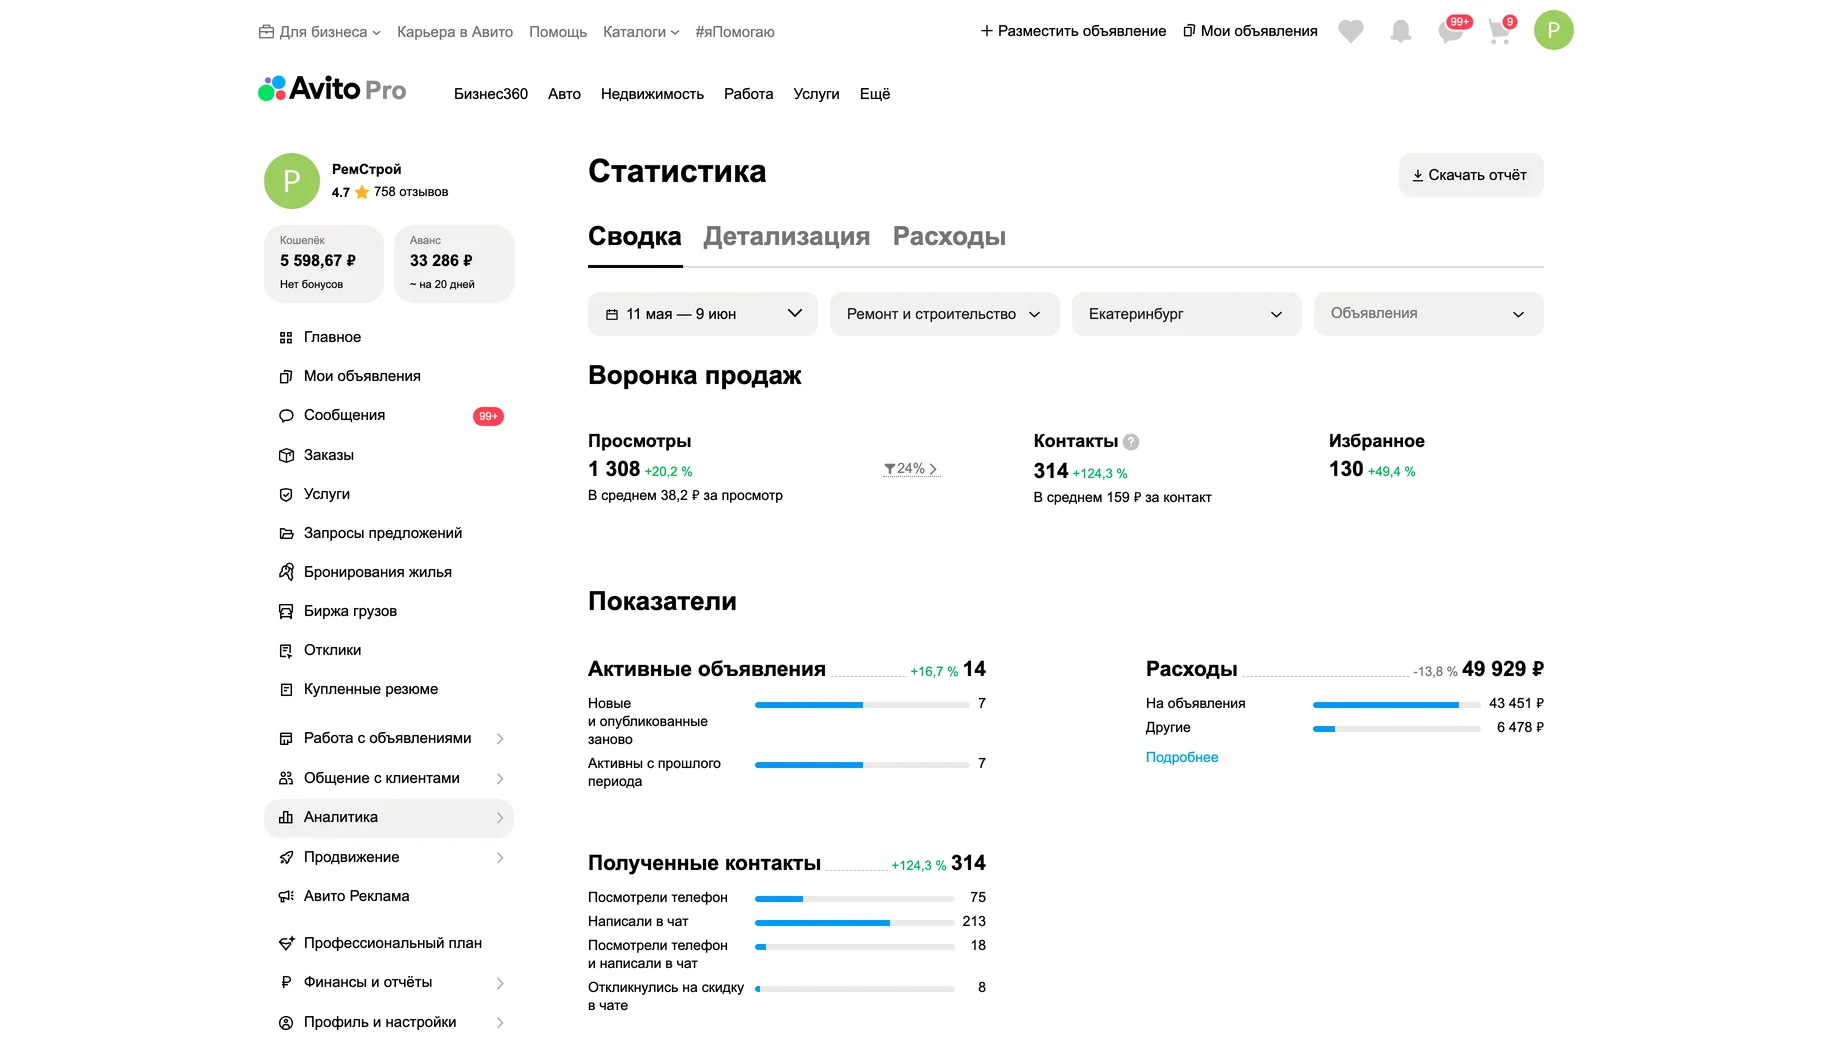Open Ещё in main navigation
Screen dimensions: 1832x1040
(875, 94)
